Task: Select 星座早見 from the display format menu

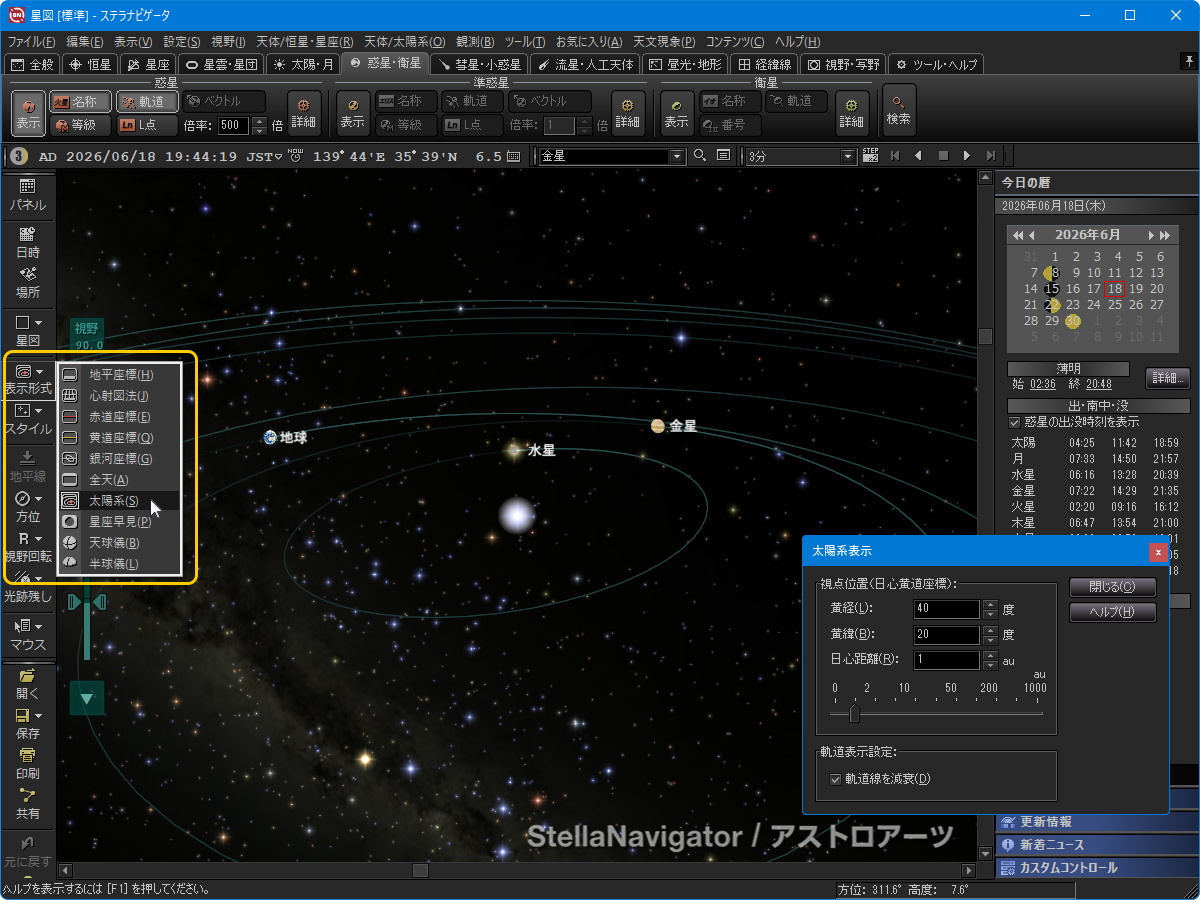Action: click(120, 522)
